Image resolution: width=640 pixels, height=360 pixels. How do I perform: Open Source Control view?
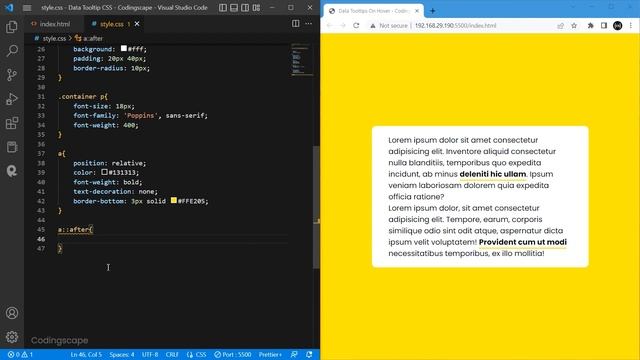pyautogui.click(x=12, y=75)
